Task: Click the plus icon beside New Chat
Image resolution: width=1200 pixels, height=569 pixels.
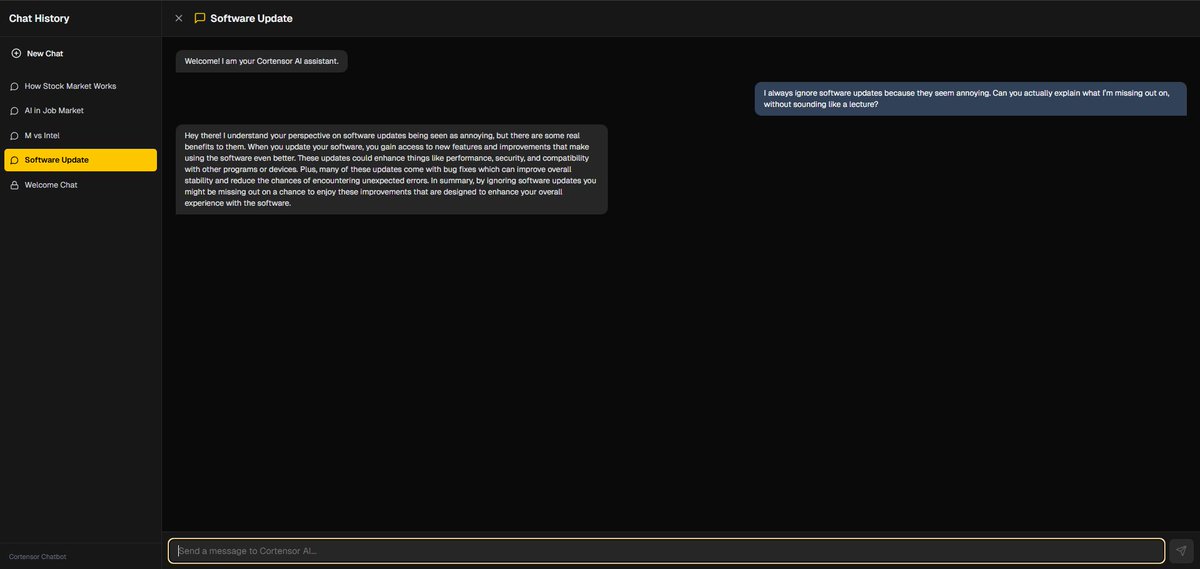Action: point(15,53)
